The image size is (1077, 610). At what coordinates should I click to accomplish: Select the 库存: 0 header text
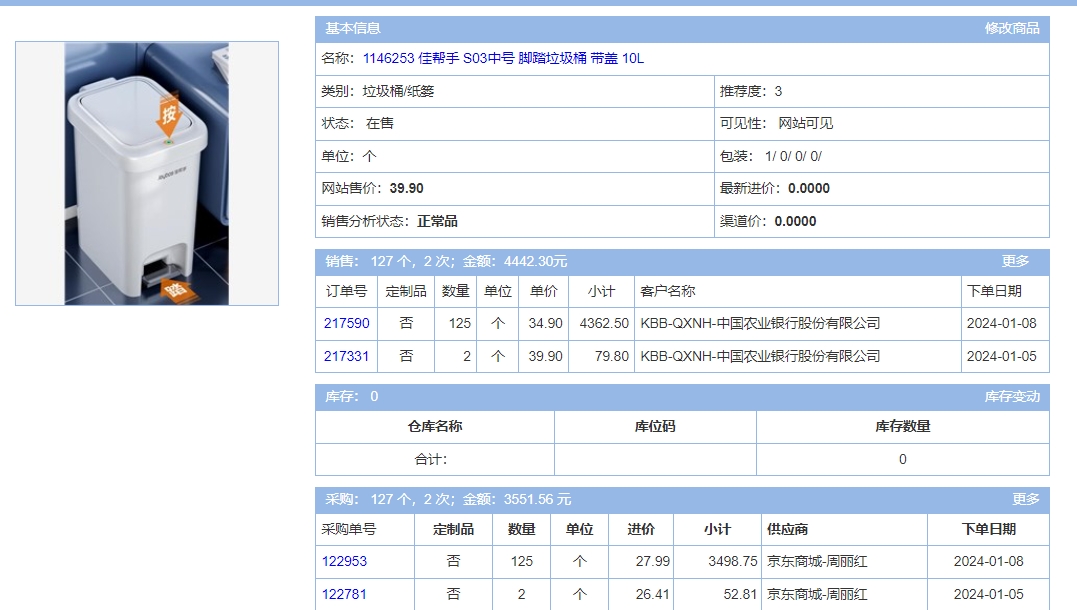(352, 396)
